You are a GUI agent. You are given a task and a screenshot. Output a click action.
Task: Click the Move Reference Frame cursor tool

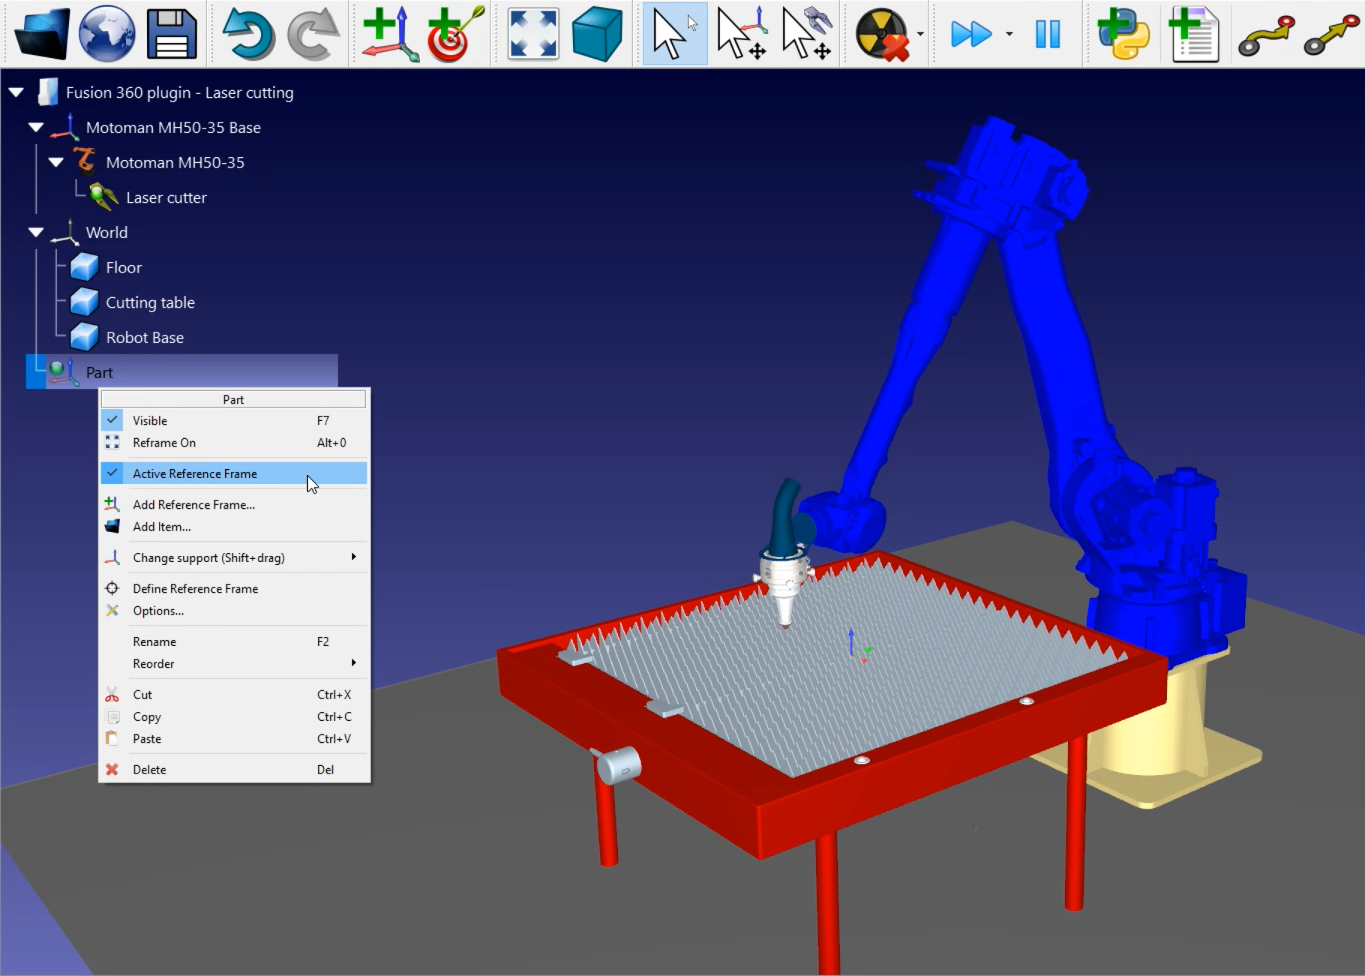click(741, 33)
